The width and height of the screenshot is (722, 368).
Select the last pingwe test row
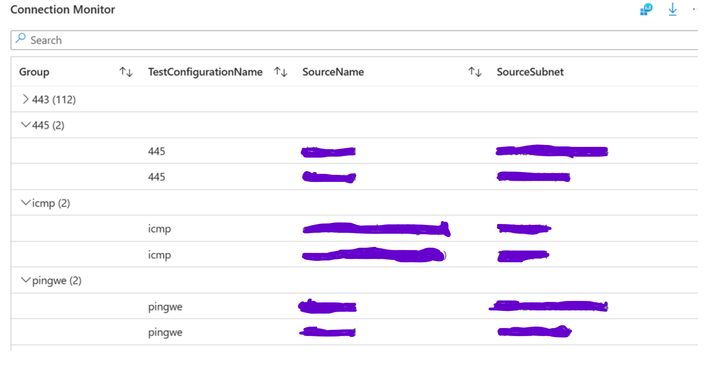[354, 332]
